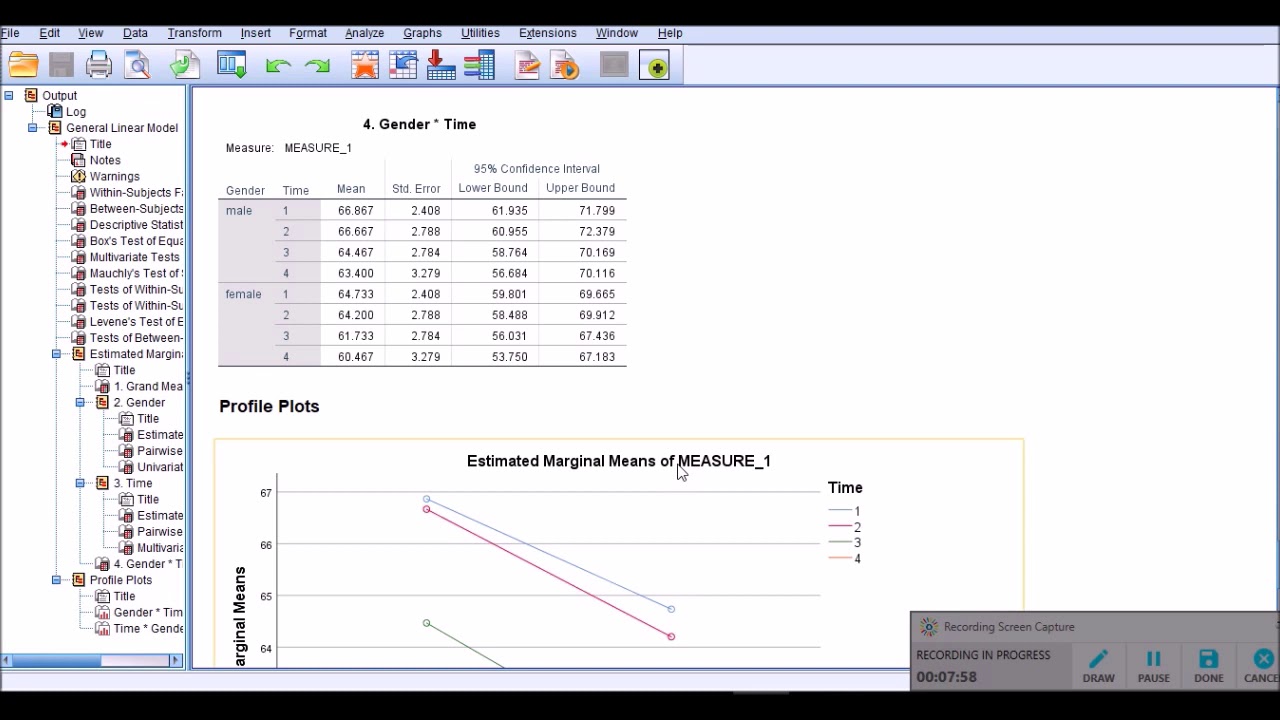Screen dimensions: 1280x720
Task: Open the Analyze menu
Action: click(364, 33)
